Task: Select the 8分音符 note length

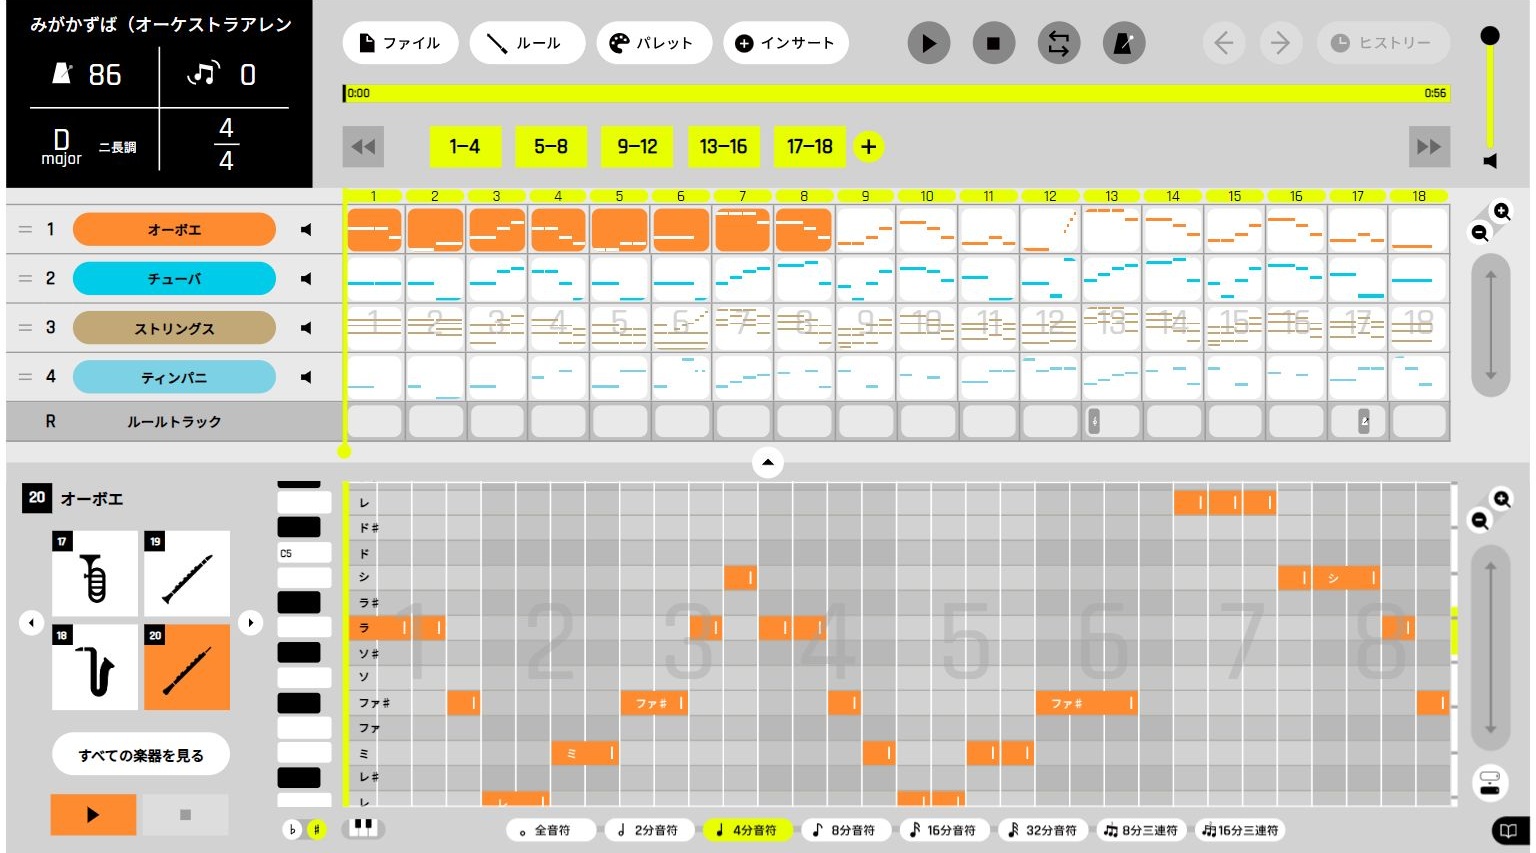Action: [x=843, y=830]
